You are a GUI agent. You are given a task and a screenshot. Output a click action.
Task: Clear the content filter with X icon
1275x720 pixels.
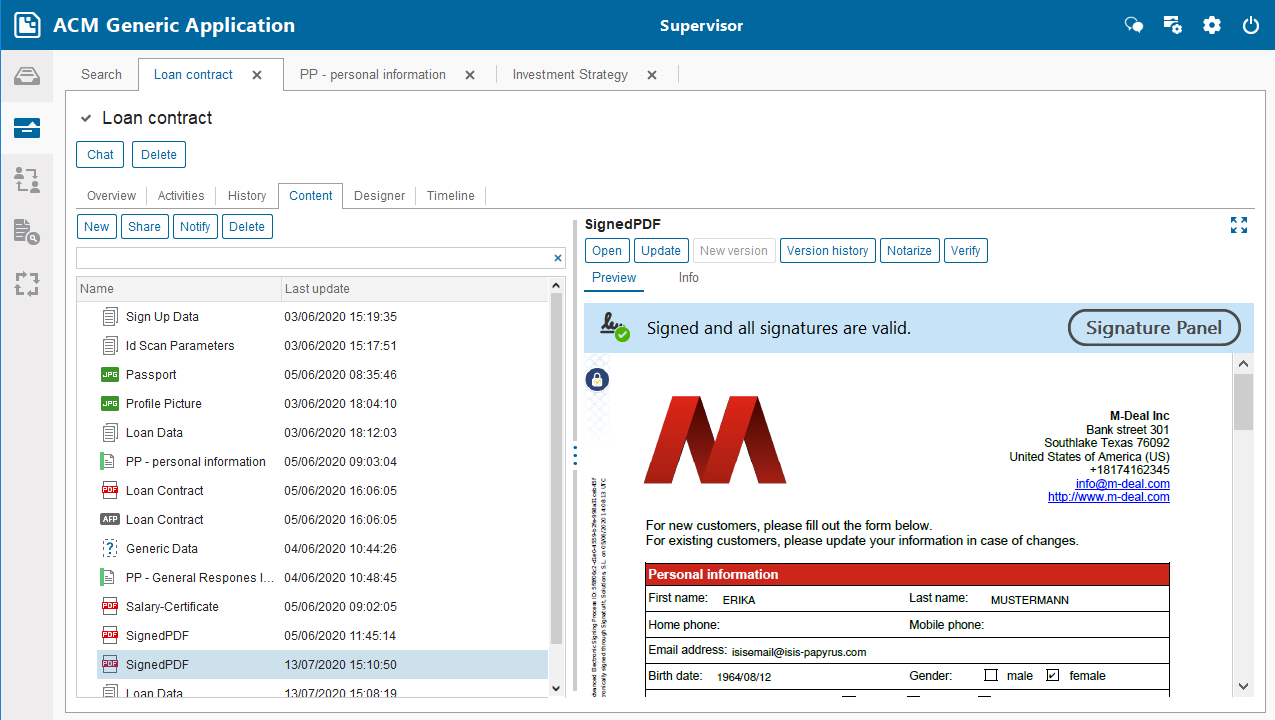tap(558, 258)
